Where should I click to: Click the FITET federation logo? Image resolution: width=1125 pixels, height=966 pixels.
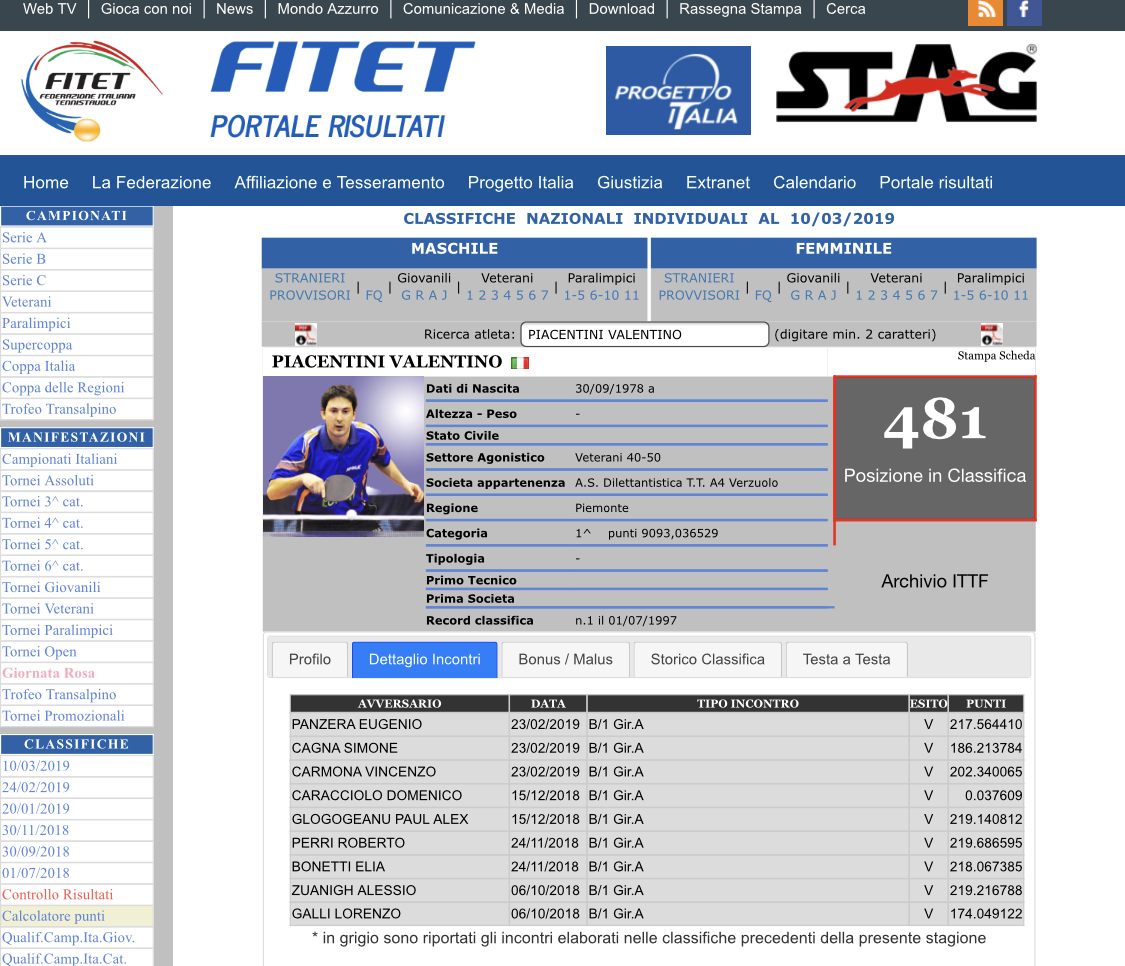pyautogui.click(x=91, y=90)
